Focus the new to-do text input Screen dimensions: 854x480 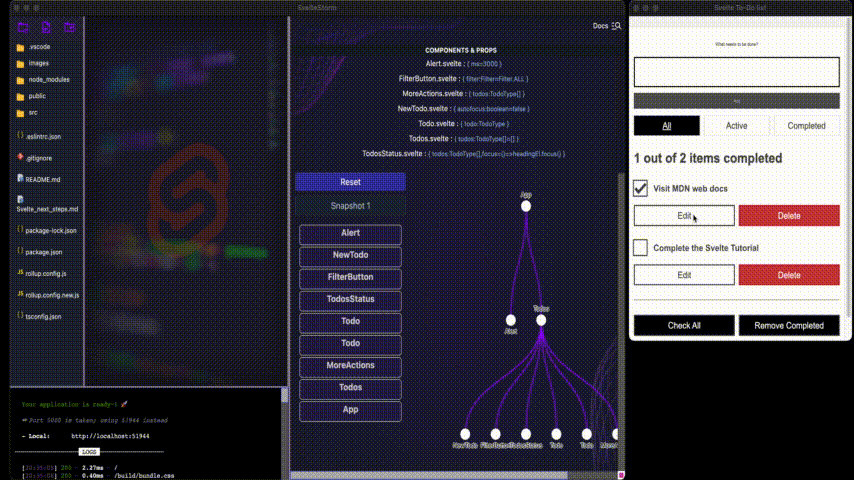736,72
